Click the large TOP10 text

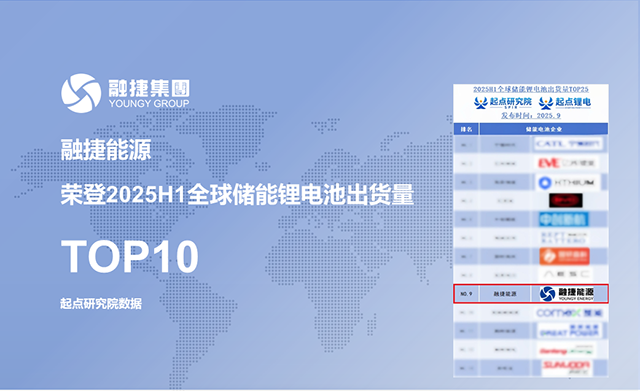(x=129, y=256)
